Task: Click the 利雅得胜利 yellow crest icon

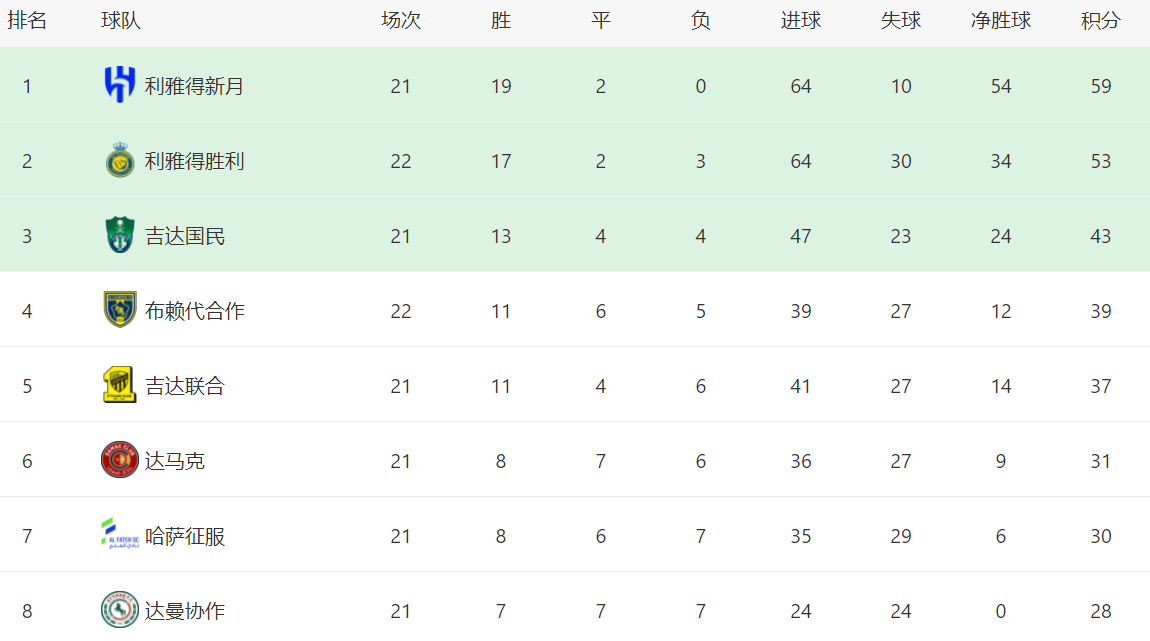Action: [x=120, y=160]
